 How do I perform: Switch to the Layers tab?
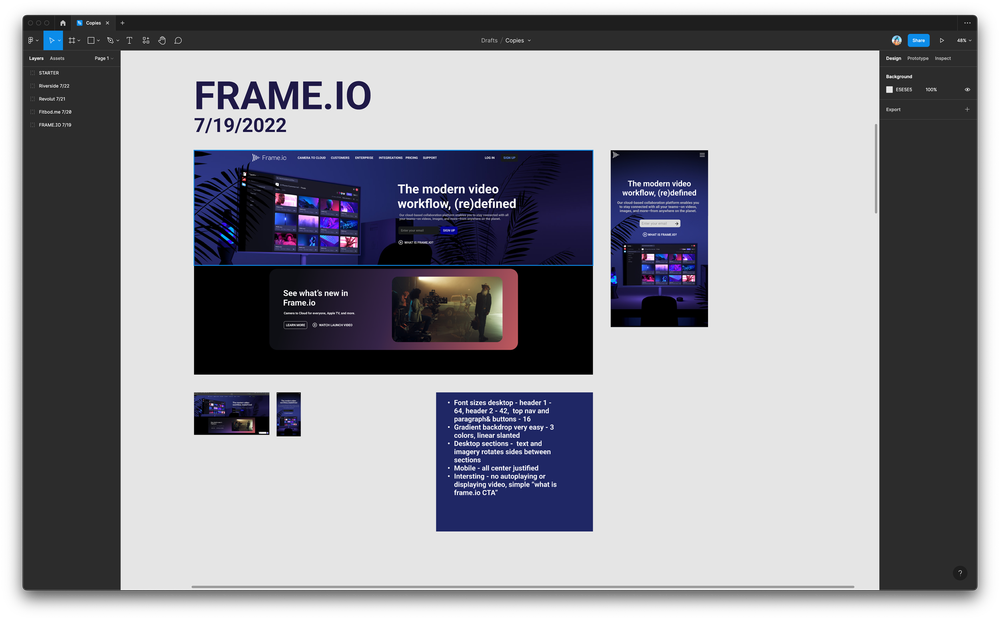pos(36,58)
